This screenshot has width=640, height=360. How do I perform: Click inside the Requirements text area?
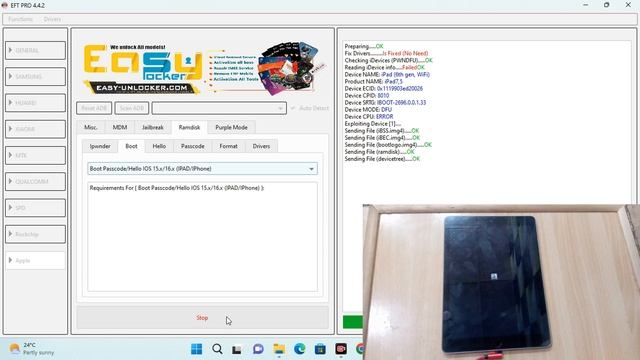(202, 237)
